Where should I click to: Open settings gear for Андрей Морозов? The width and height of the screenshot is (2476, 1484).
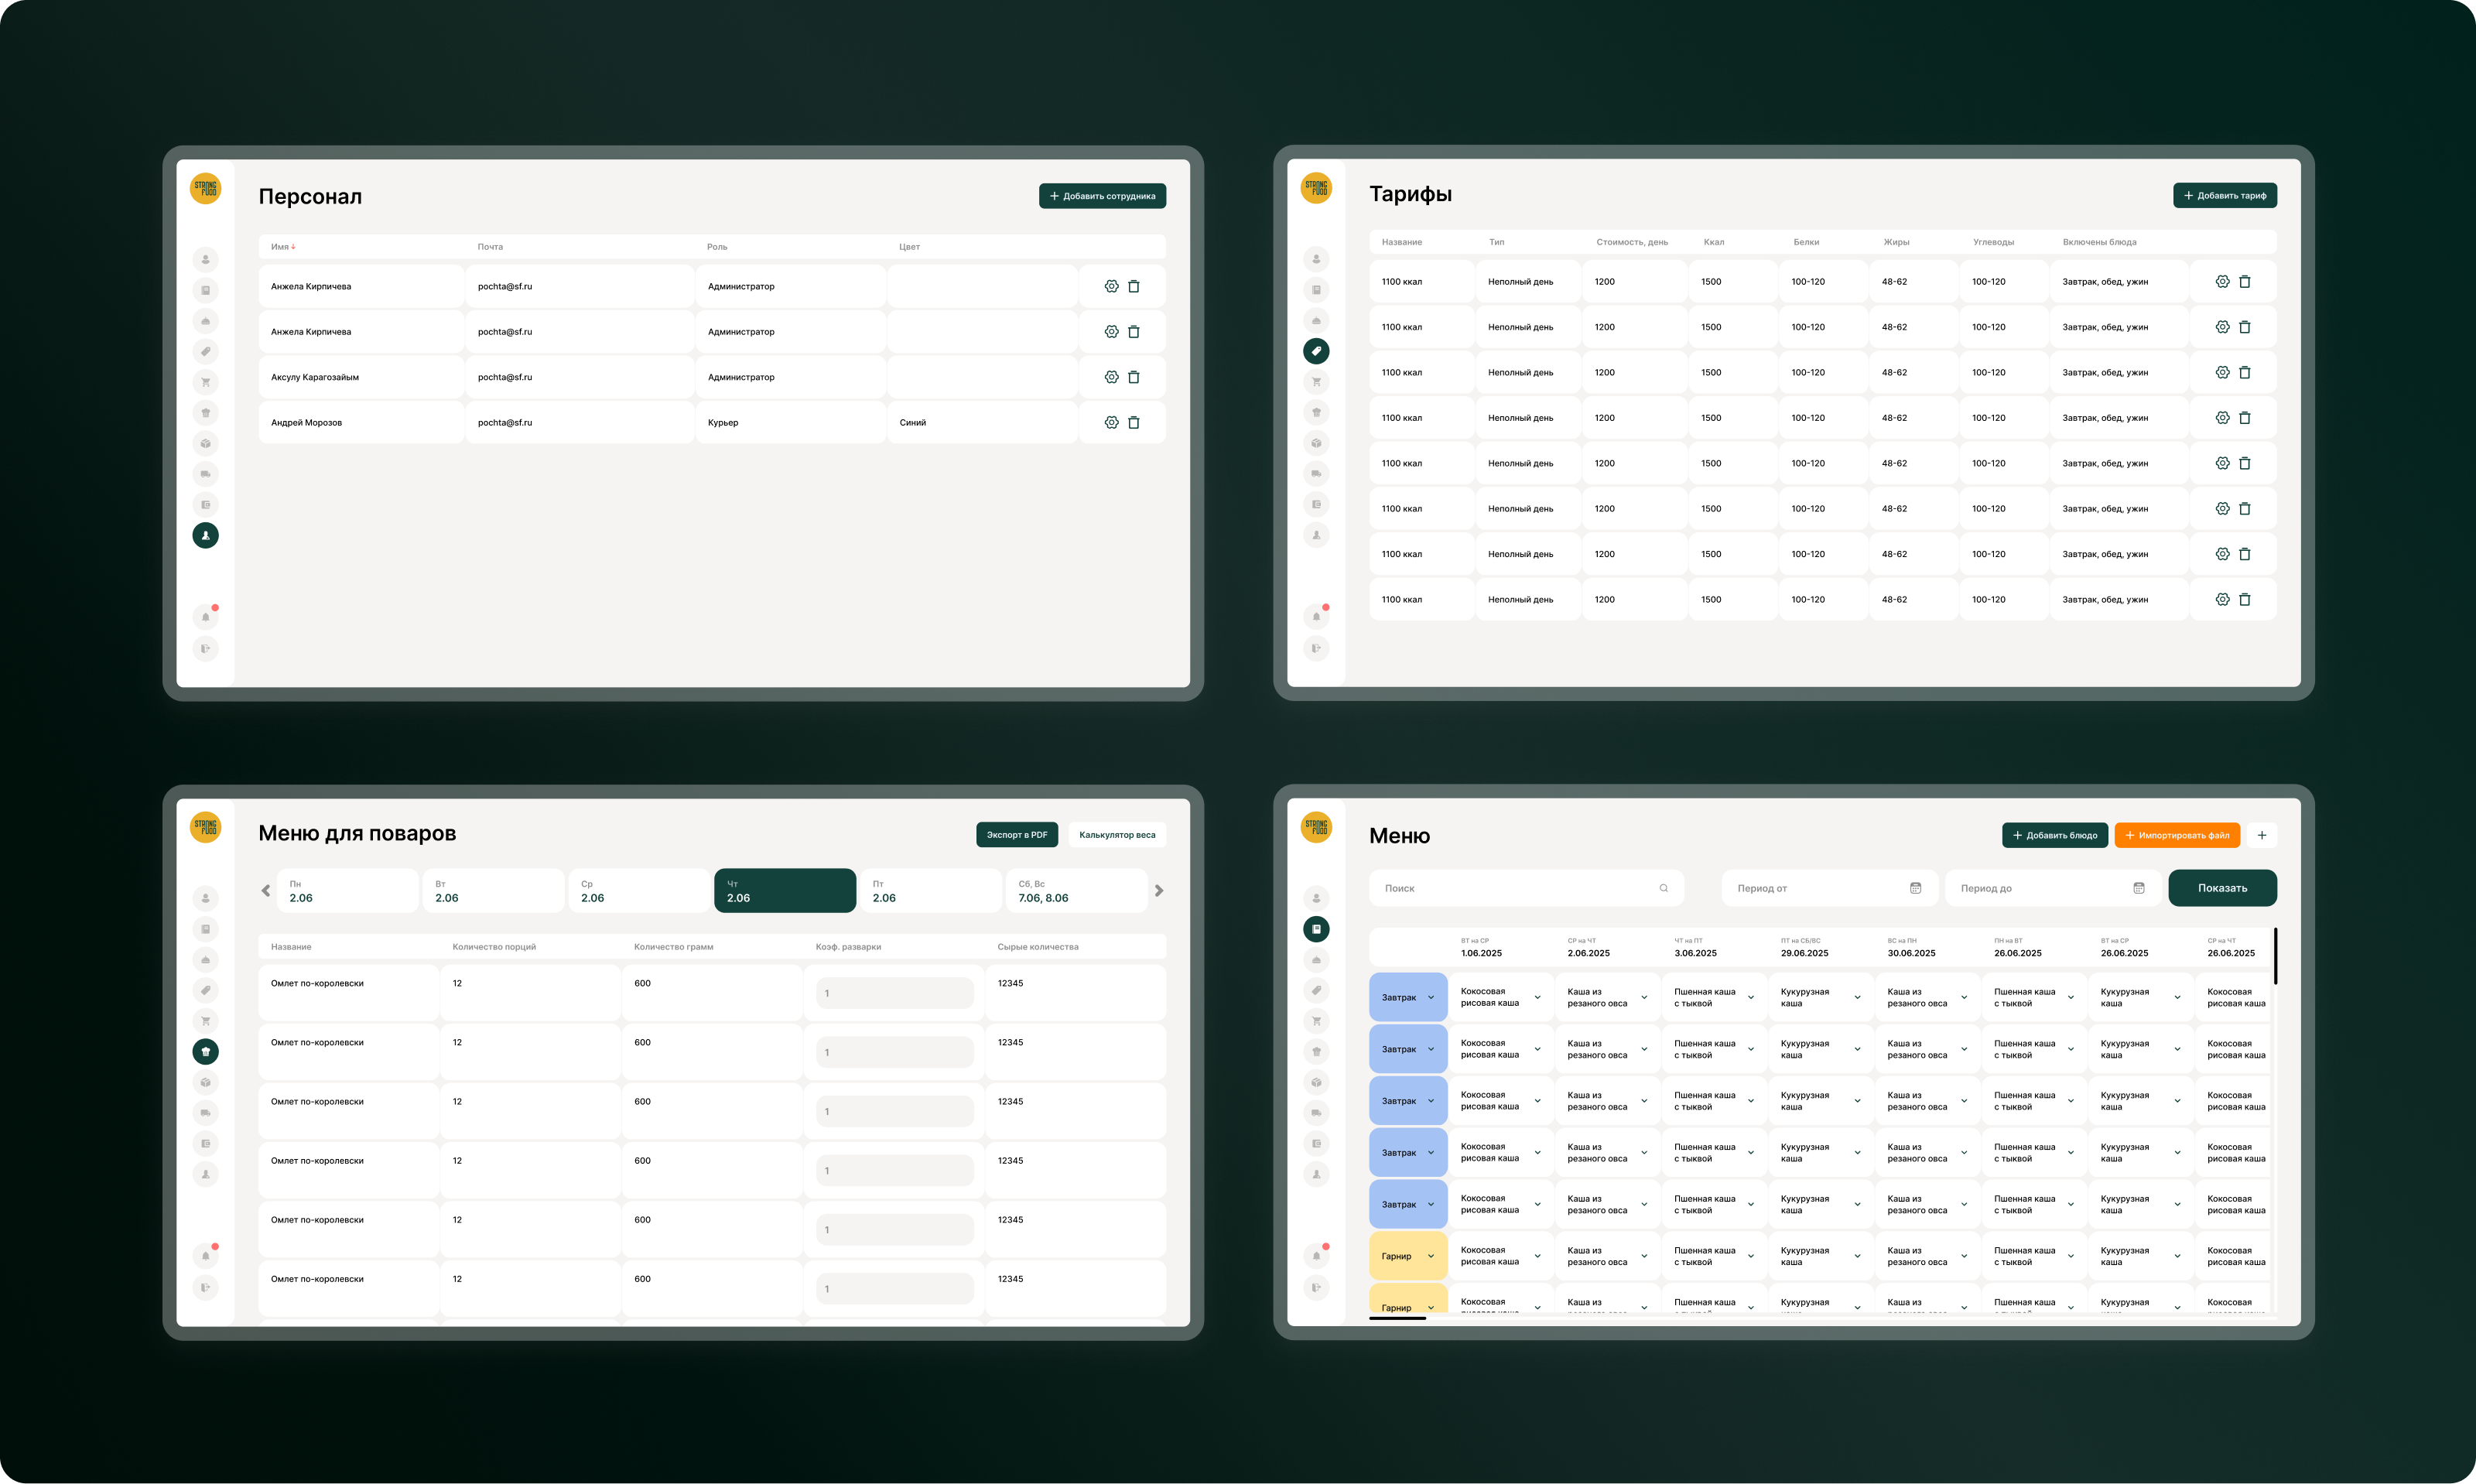tap(1111, 422)
